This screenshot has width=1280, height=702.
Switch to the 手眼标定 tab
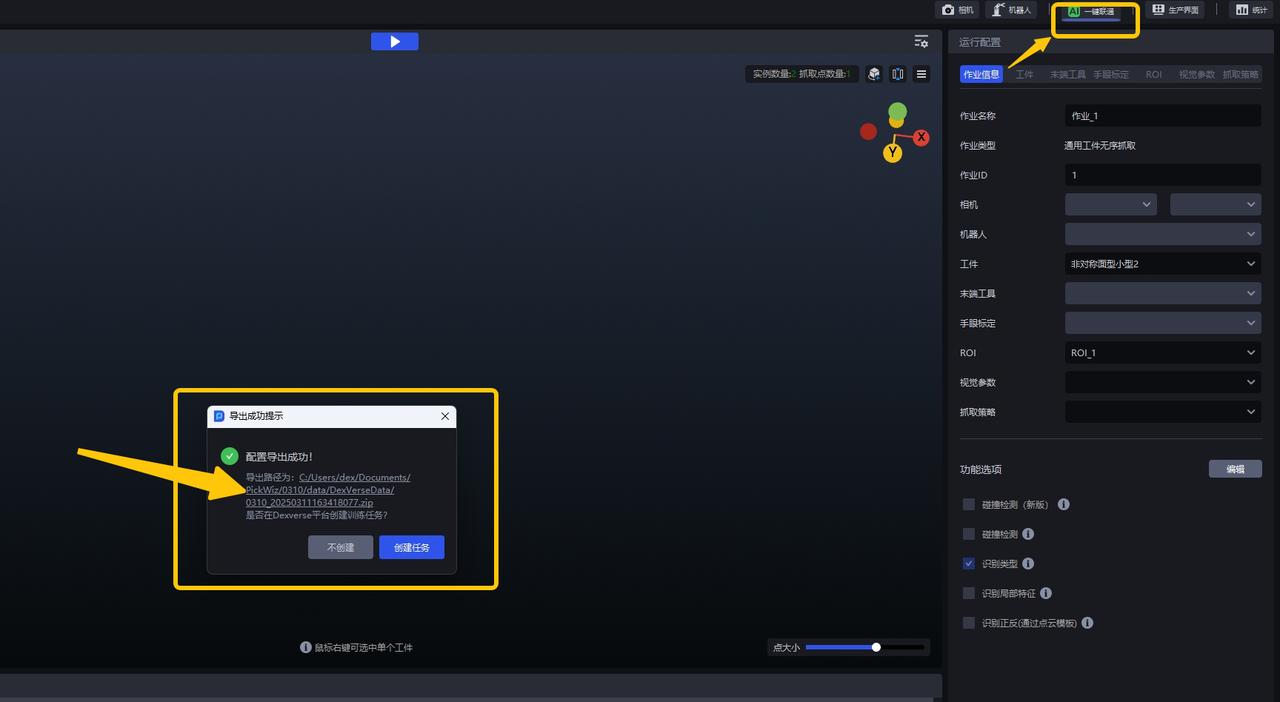click(1111, 75)
